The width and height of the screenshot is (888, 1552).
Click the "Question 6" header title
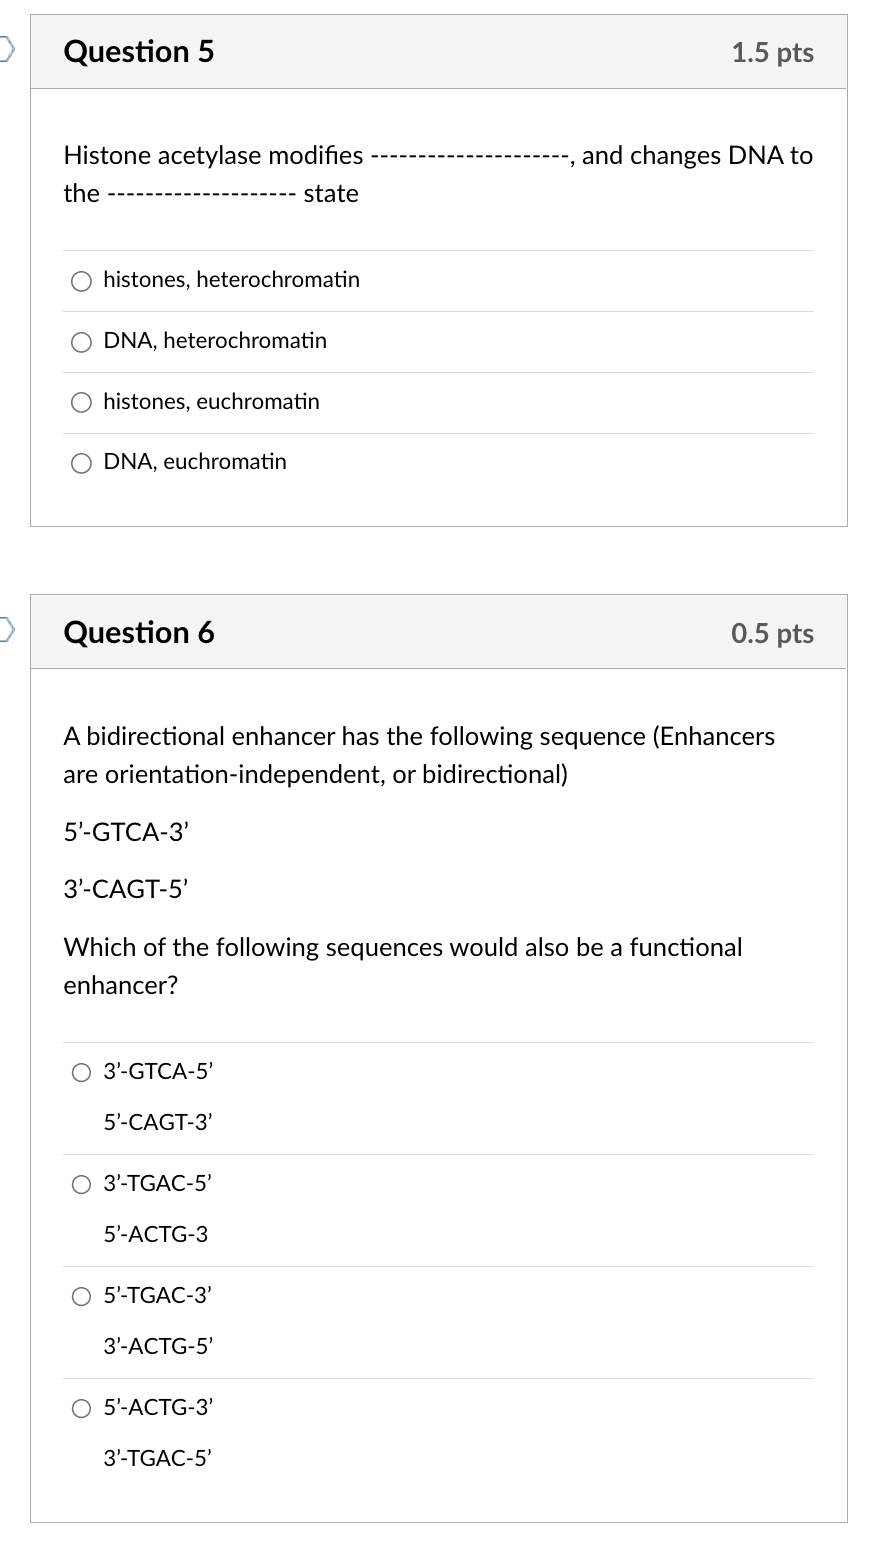click(x=139, y=633)
